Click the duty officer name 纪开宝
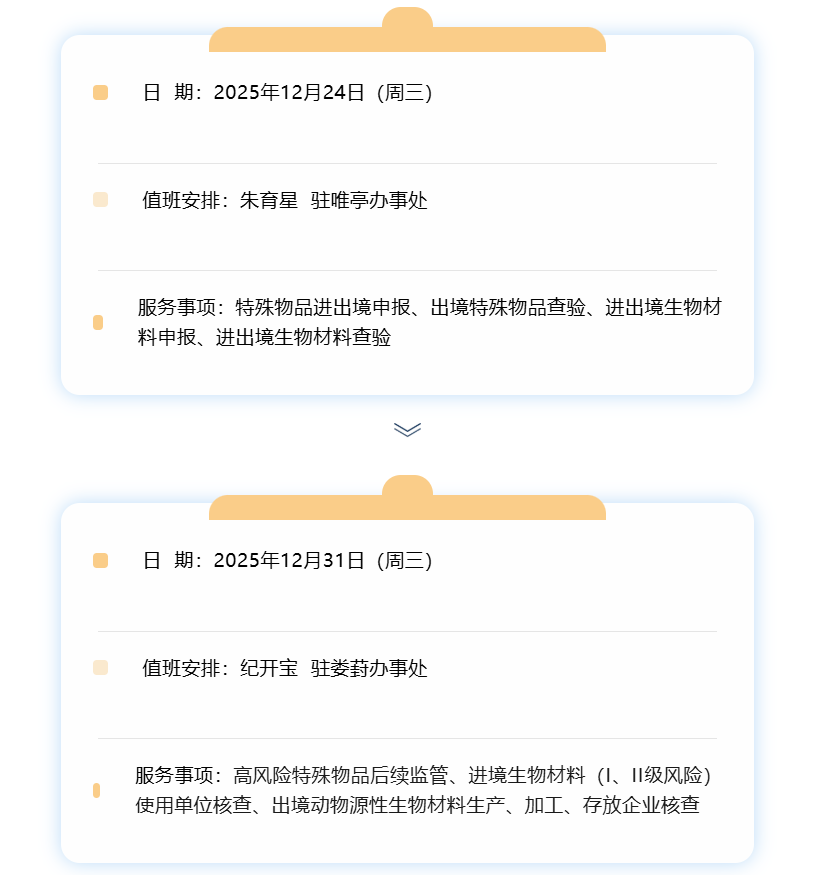Image resolution: width=831 pixels, height=875 pixels. click(x=269, y=668)
